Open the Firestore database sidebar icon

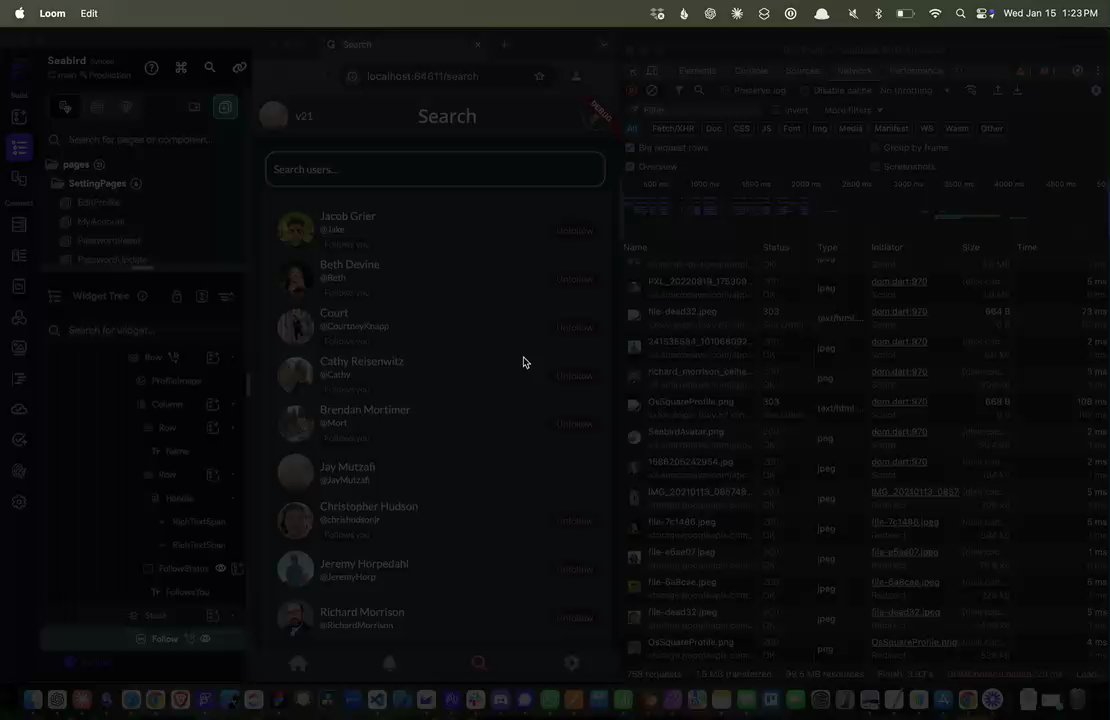pos(19,225)
